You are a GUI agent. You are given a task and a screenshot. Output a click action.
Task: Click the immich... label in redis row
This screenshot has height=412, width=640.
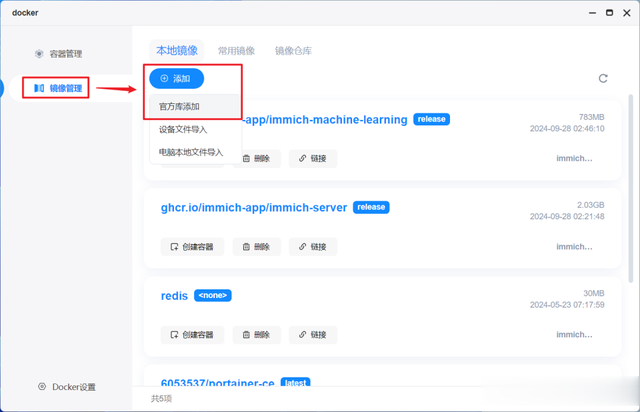574,335
